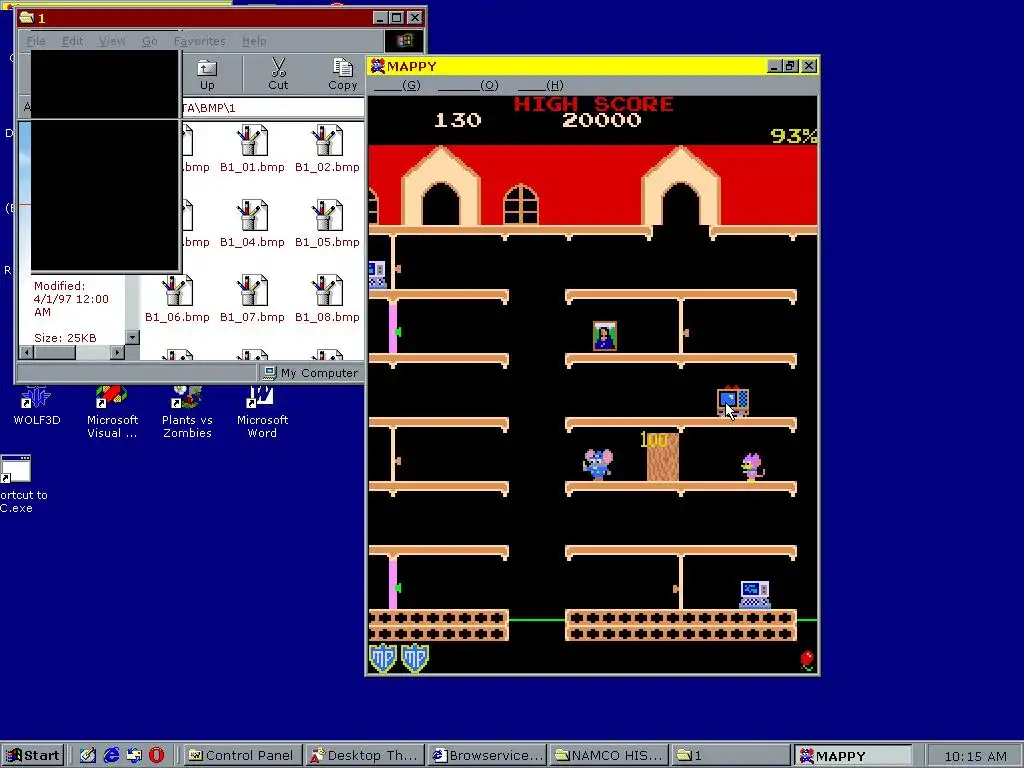The image size is (1024, 768).
Task: Click the computer item on bottom floor
Action: coord(755,595)
